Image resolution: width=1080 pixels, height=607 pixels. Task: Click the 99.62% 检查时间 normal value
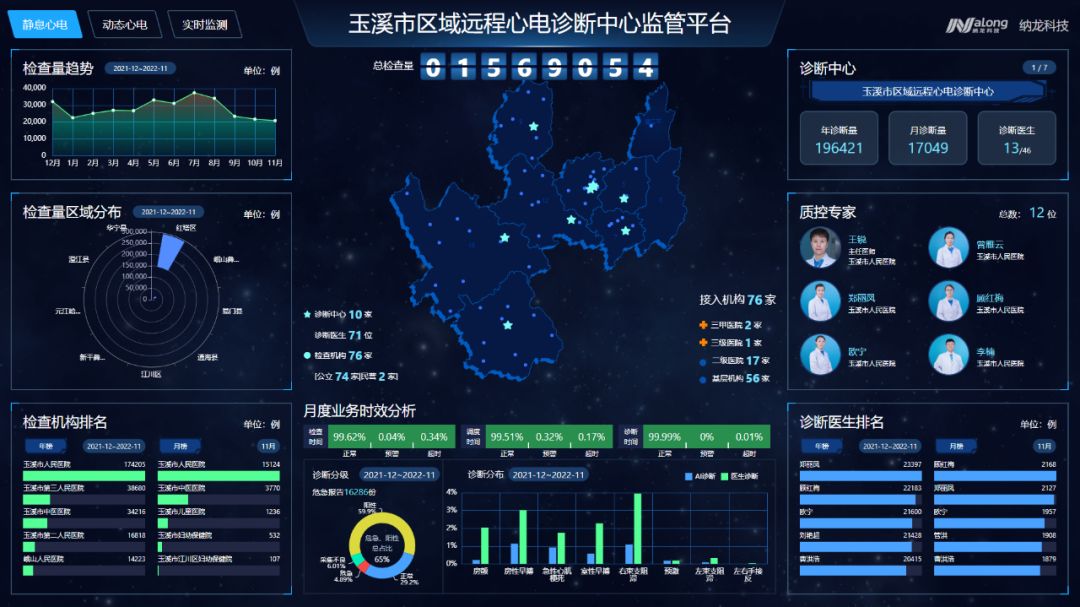tap(349, 437)
